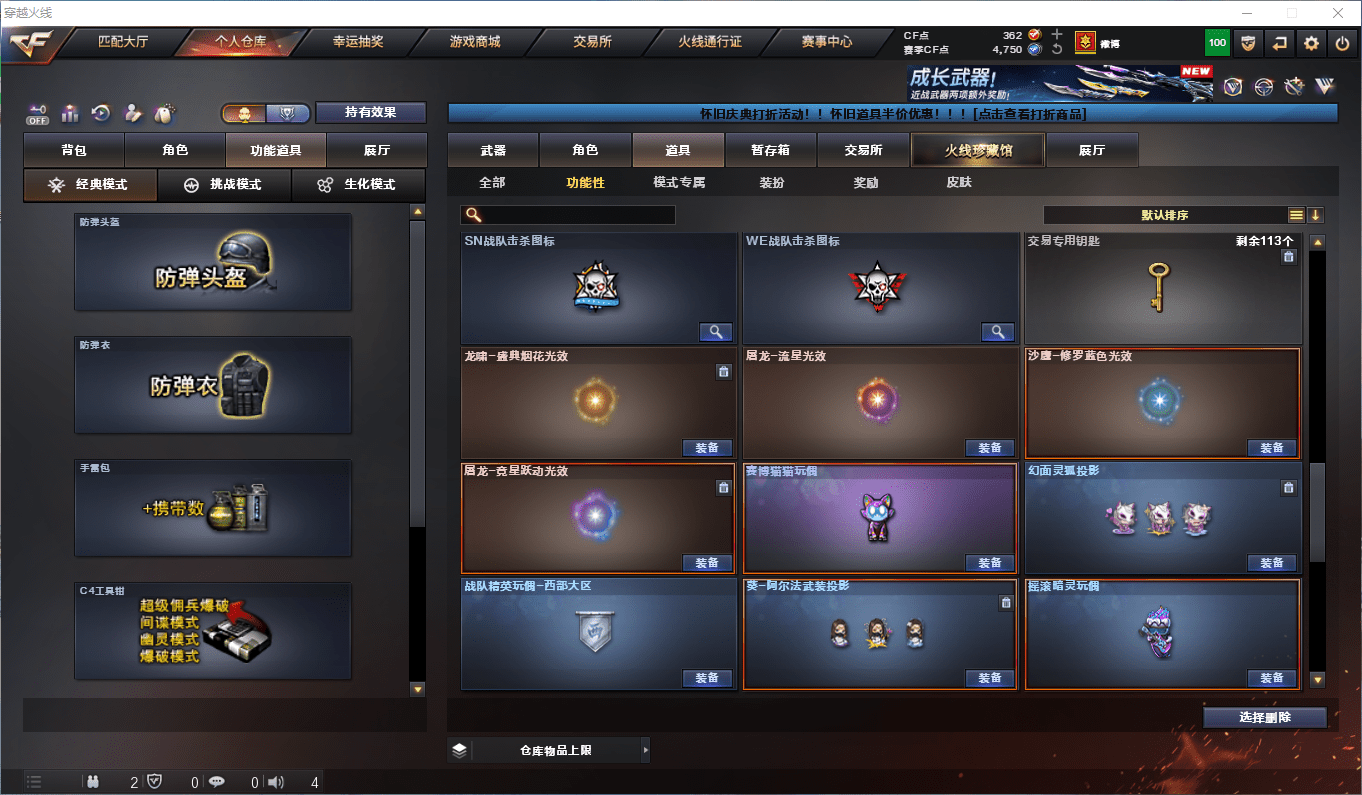Equip 赛博猫猫玩偶 with 装备 button
Viewport: 1362px width, 795px height.
click(x=989, y=563)
